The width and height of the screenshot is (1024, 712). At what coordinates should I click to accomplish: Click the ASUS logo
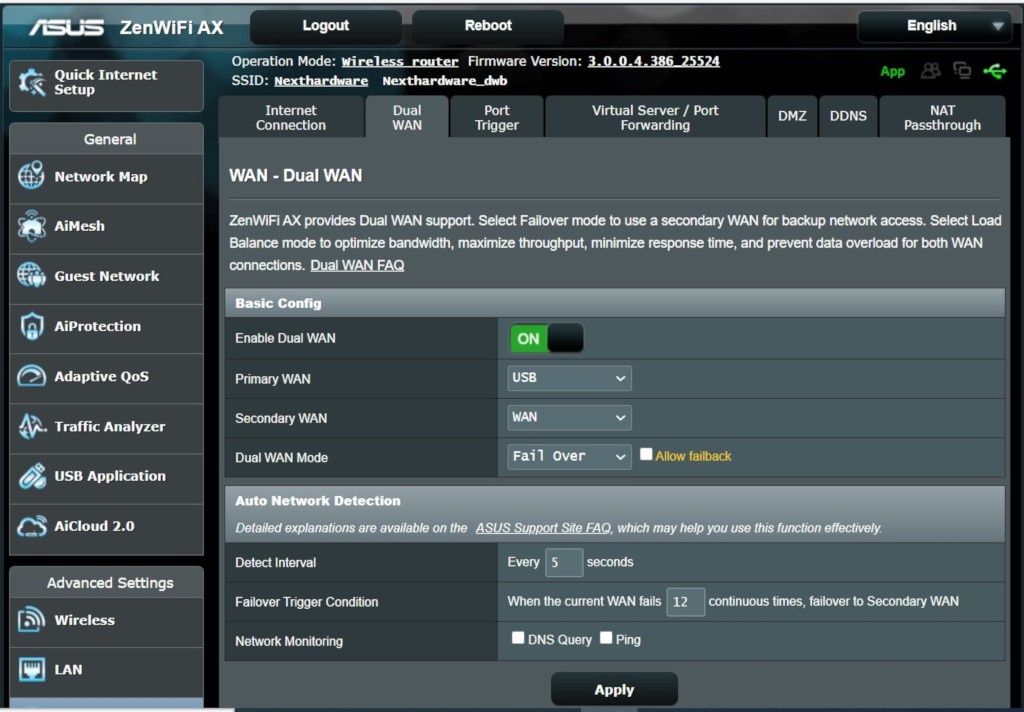coord(67,27)
